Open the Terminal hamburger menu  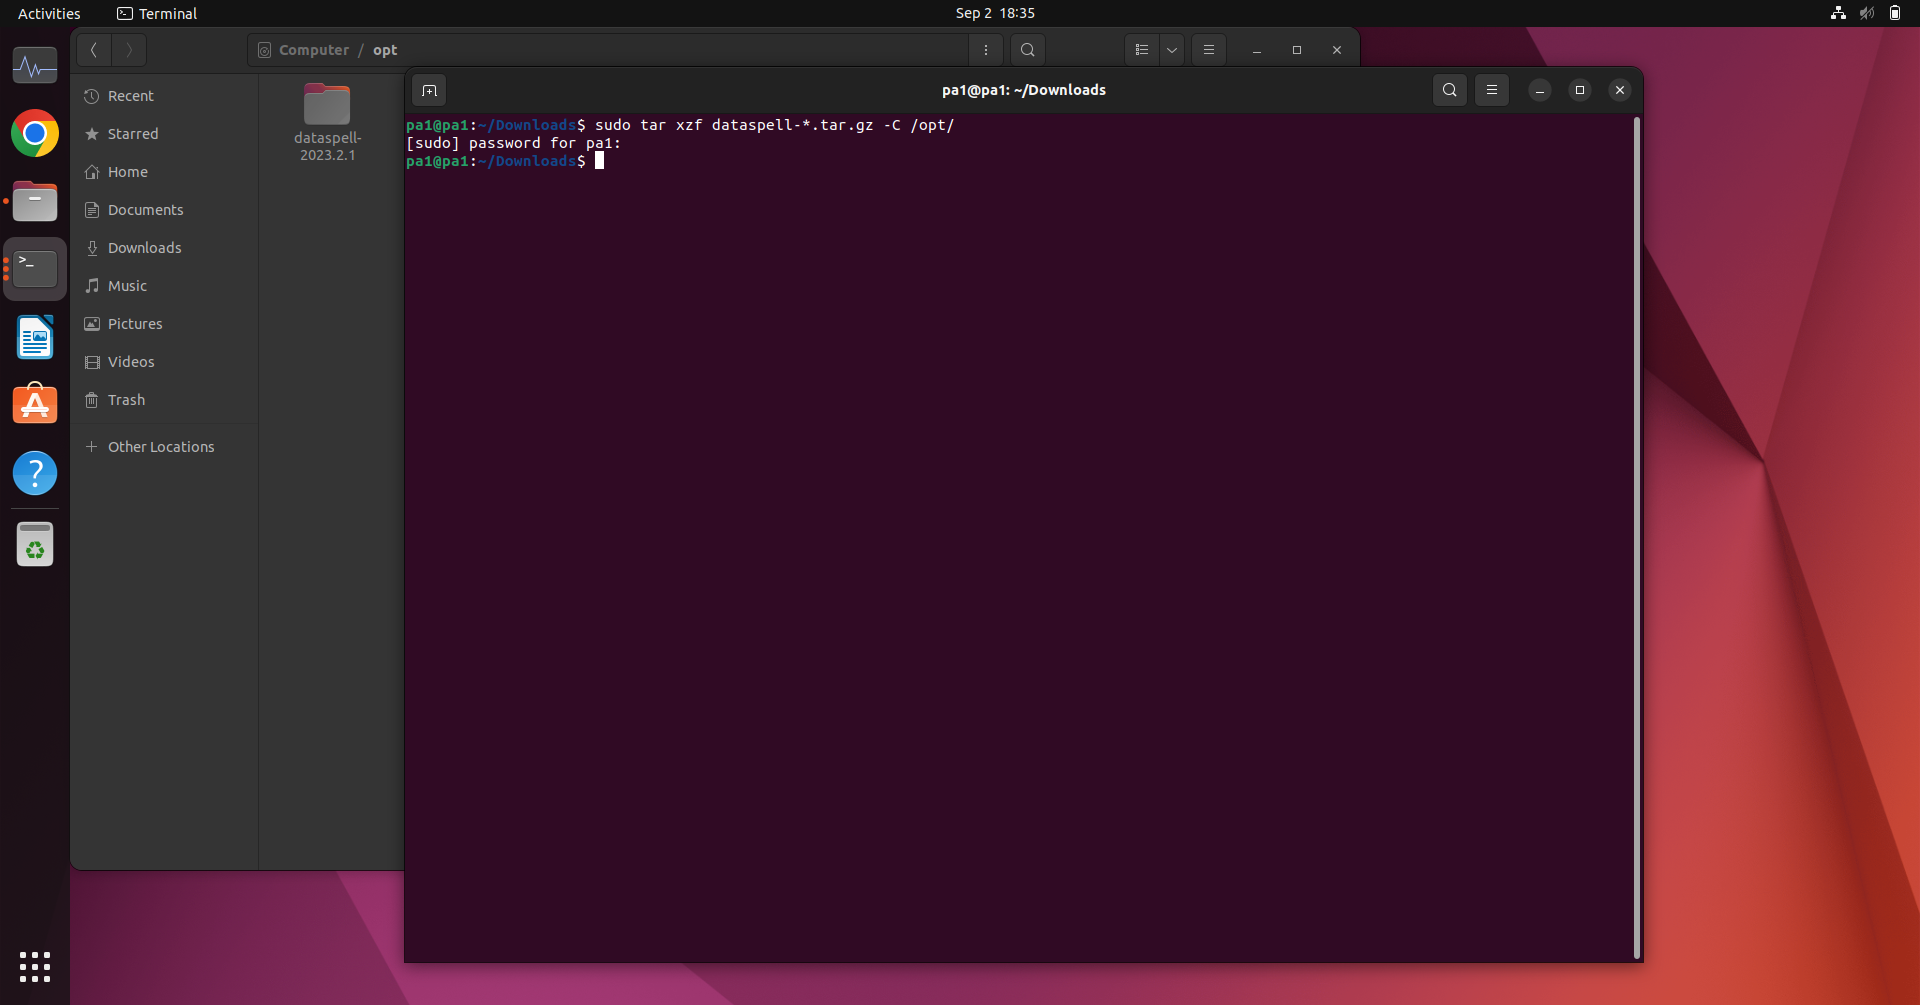(1491, 90)
